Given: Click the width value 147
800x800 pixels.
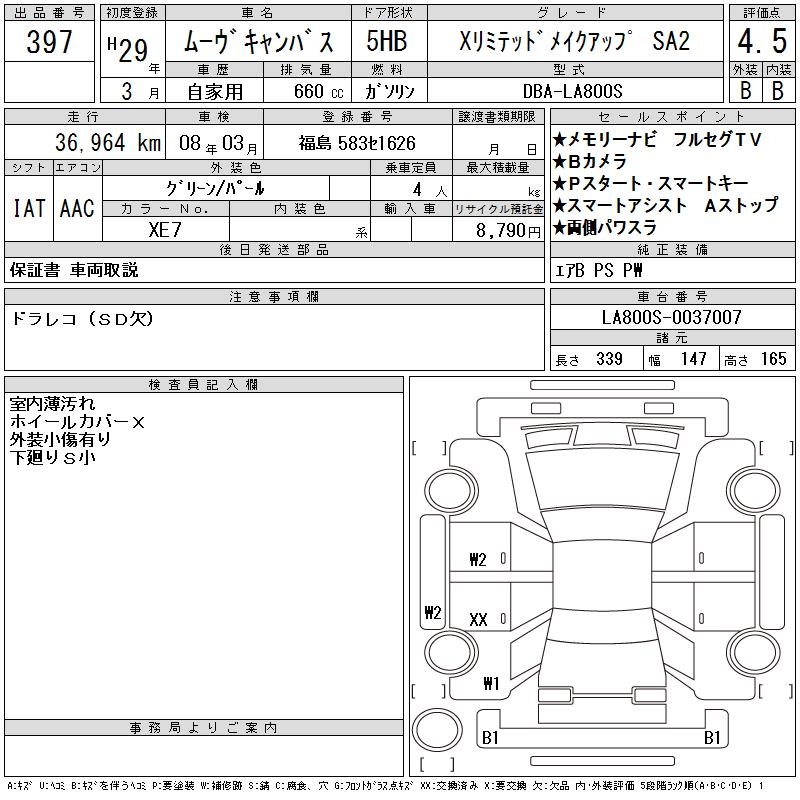Looking at the screenshot, I should click(x=693, y=359).
